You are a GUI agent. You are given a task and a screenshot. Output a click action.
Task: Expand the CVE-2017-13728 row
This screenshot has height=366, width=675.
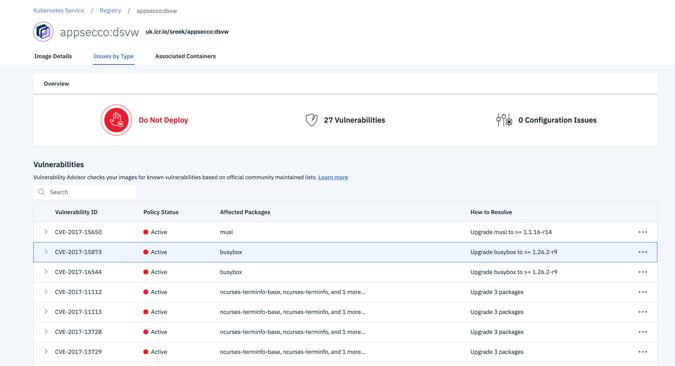(x=46, y=332)
